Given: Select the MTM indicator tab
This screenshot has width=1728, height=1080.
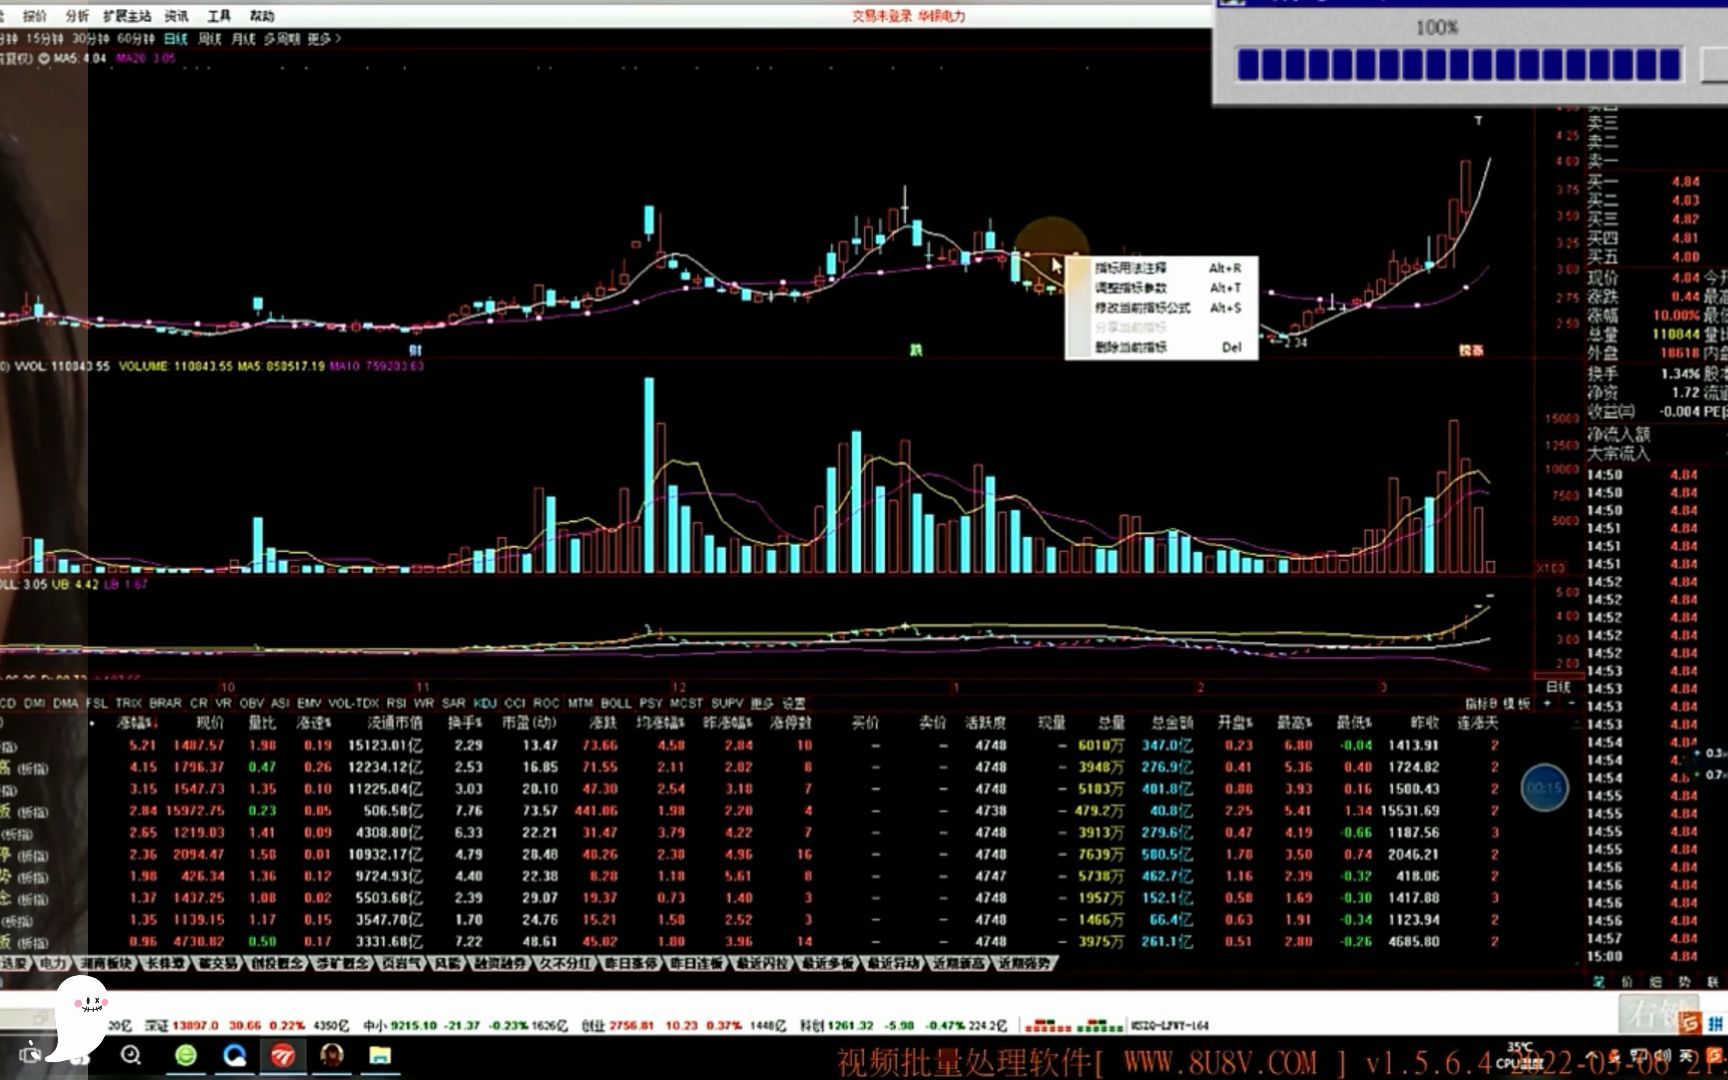Looking at the screenshot, I should coord(581,703).
